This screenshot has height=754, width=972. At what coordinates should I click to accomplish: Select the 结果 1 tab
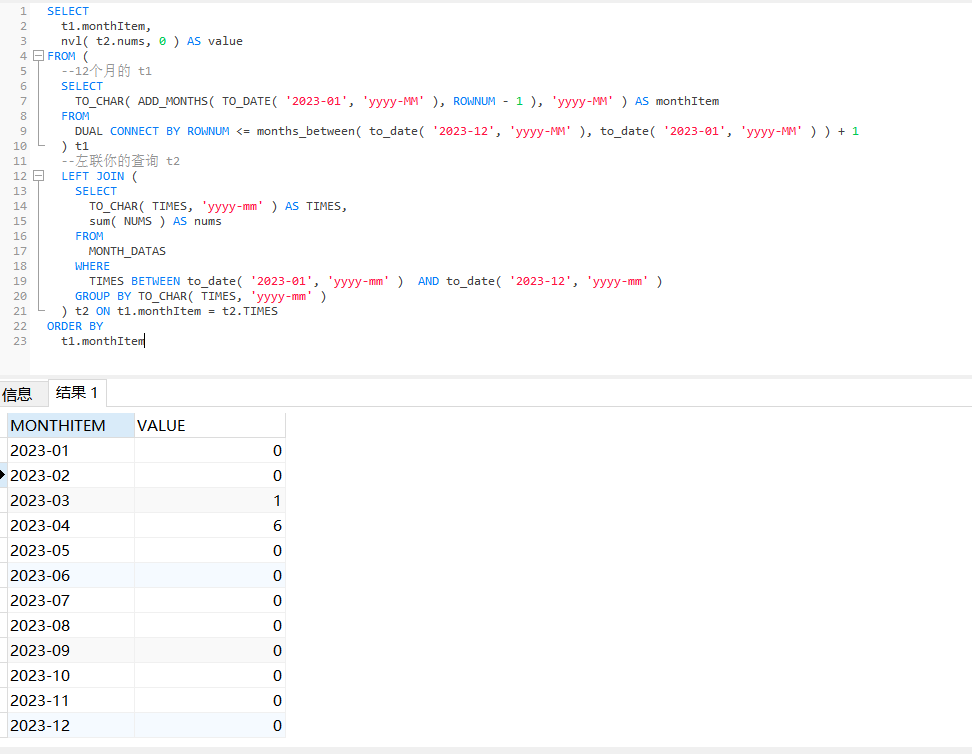coord(77,392)
